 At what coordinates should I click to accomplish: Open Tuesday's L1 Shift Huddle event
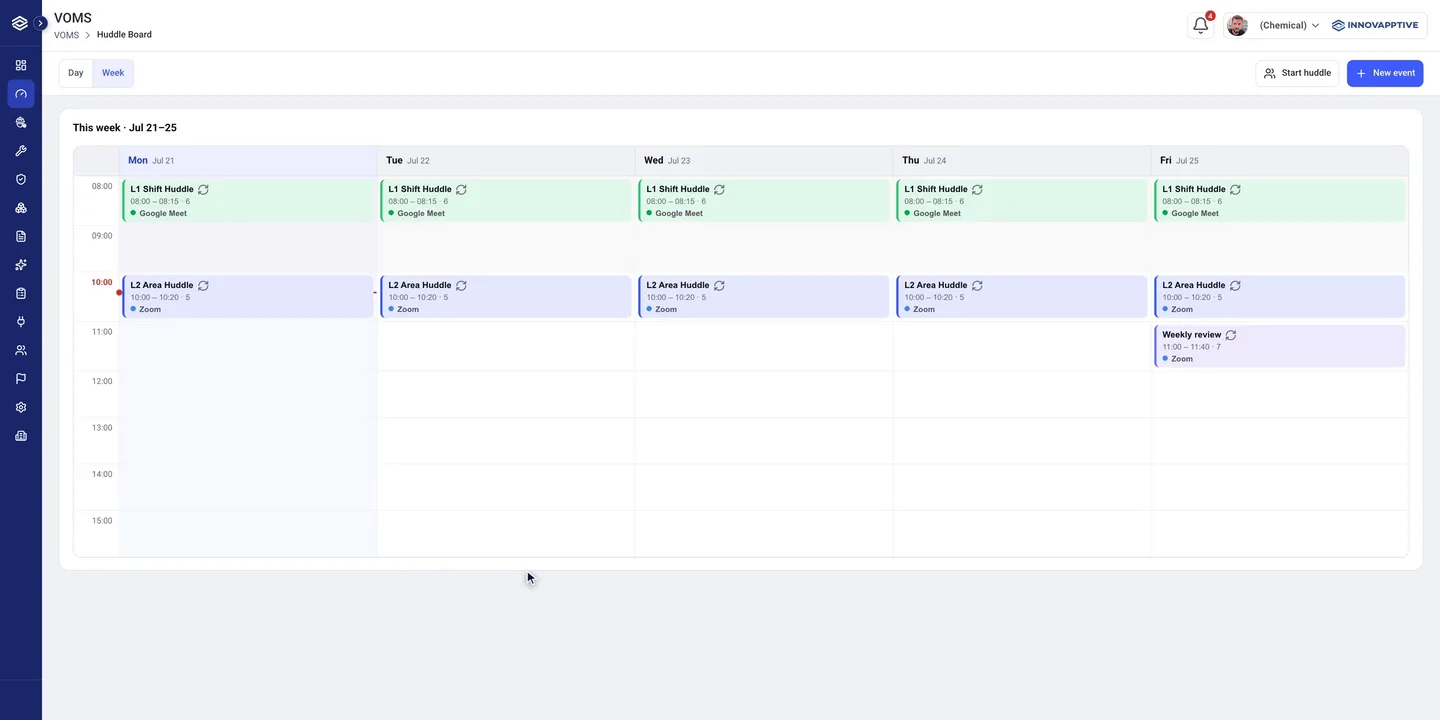(506, 200)
